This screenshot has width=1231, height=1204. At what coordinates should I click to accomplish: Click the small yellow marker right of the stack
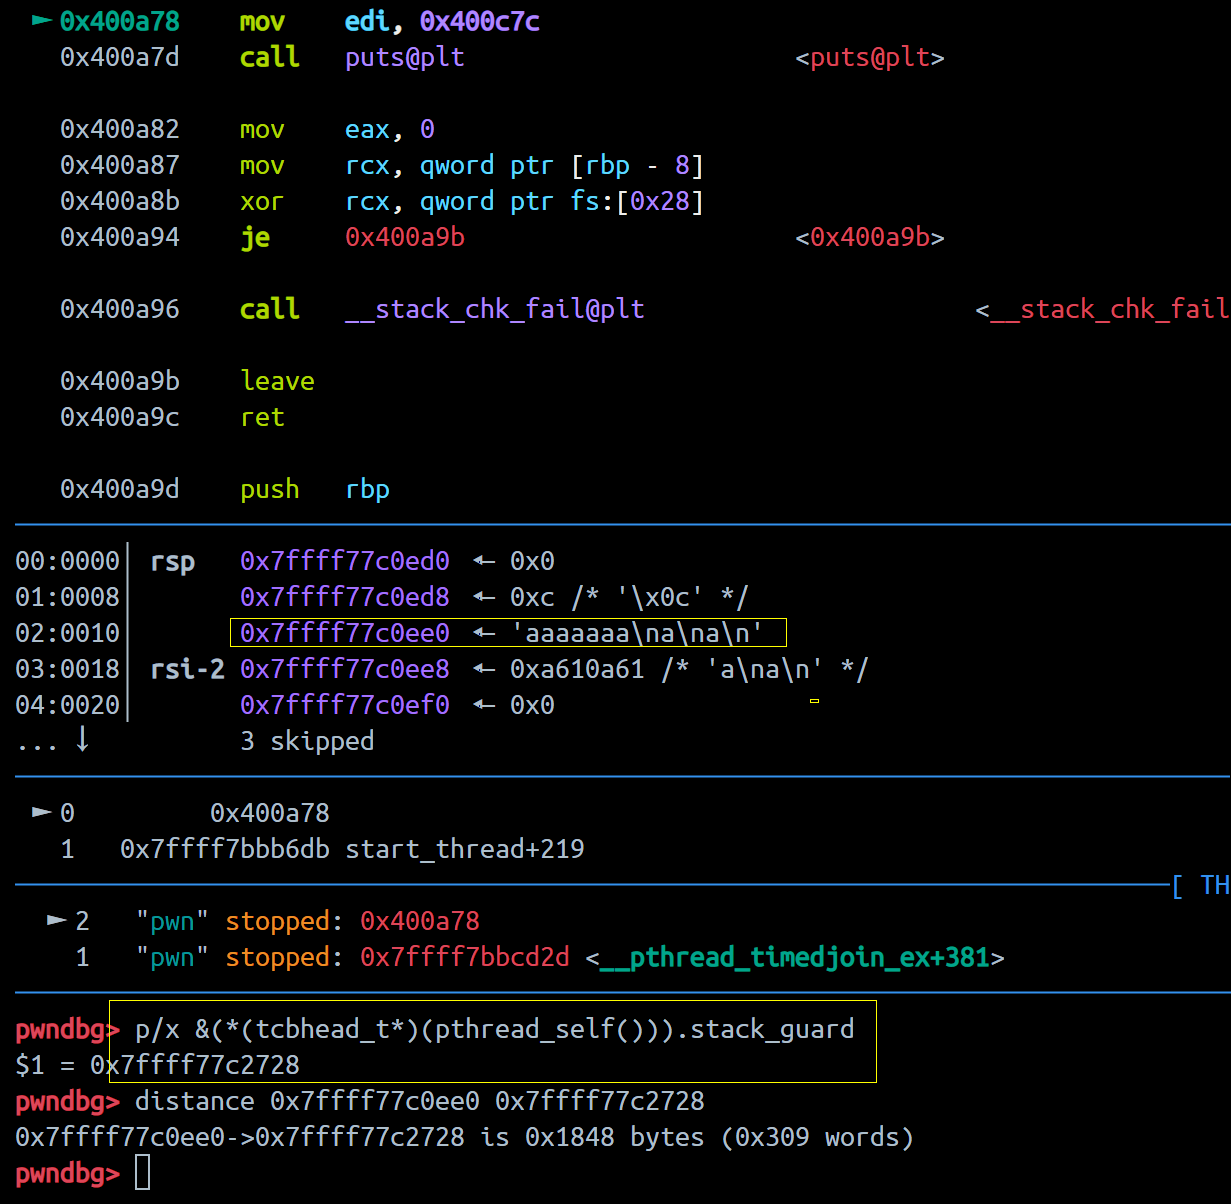(814, 701)
